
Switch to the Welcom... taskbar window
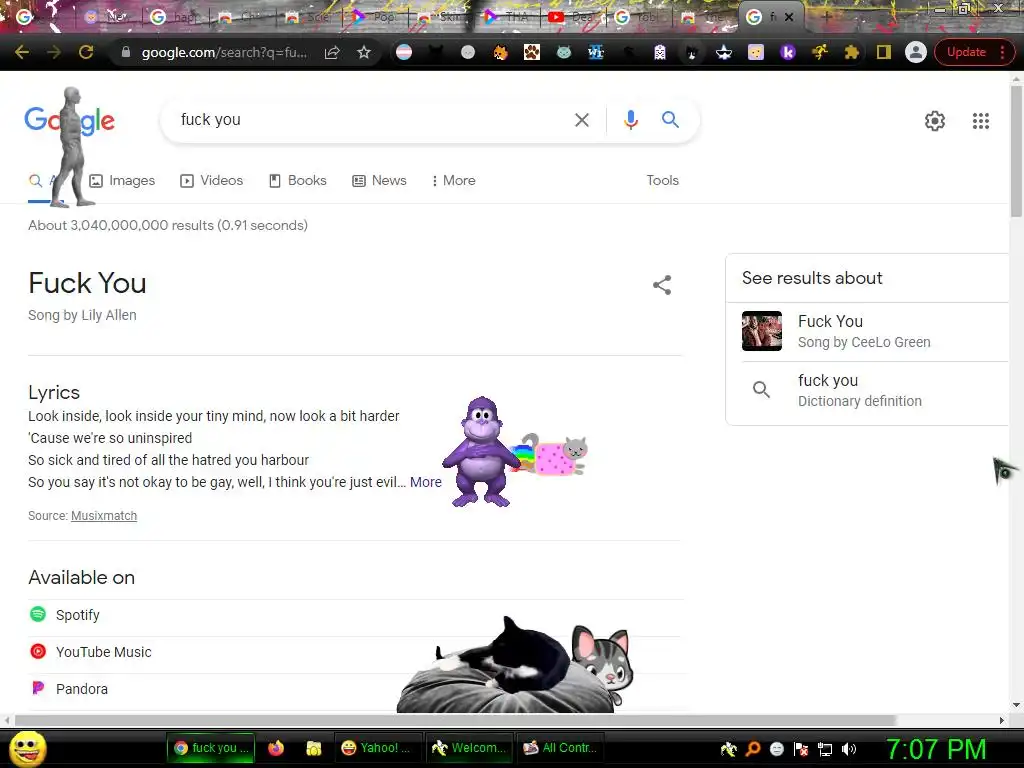pos(469,748)
